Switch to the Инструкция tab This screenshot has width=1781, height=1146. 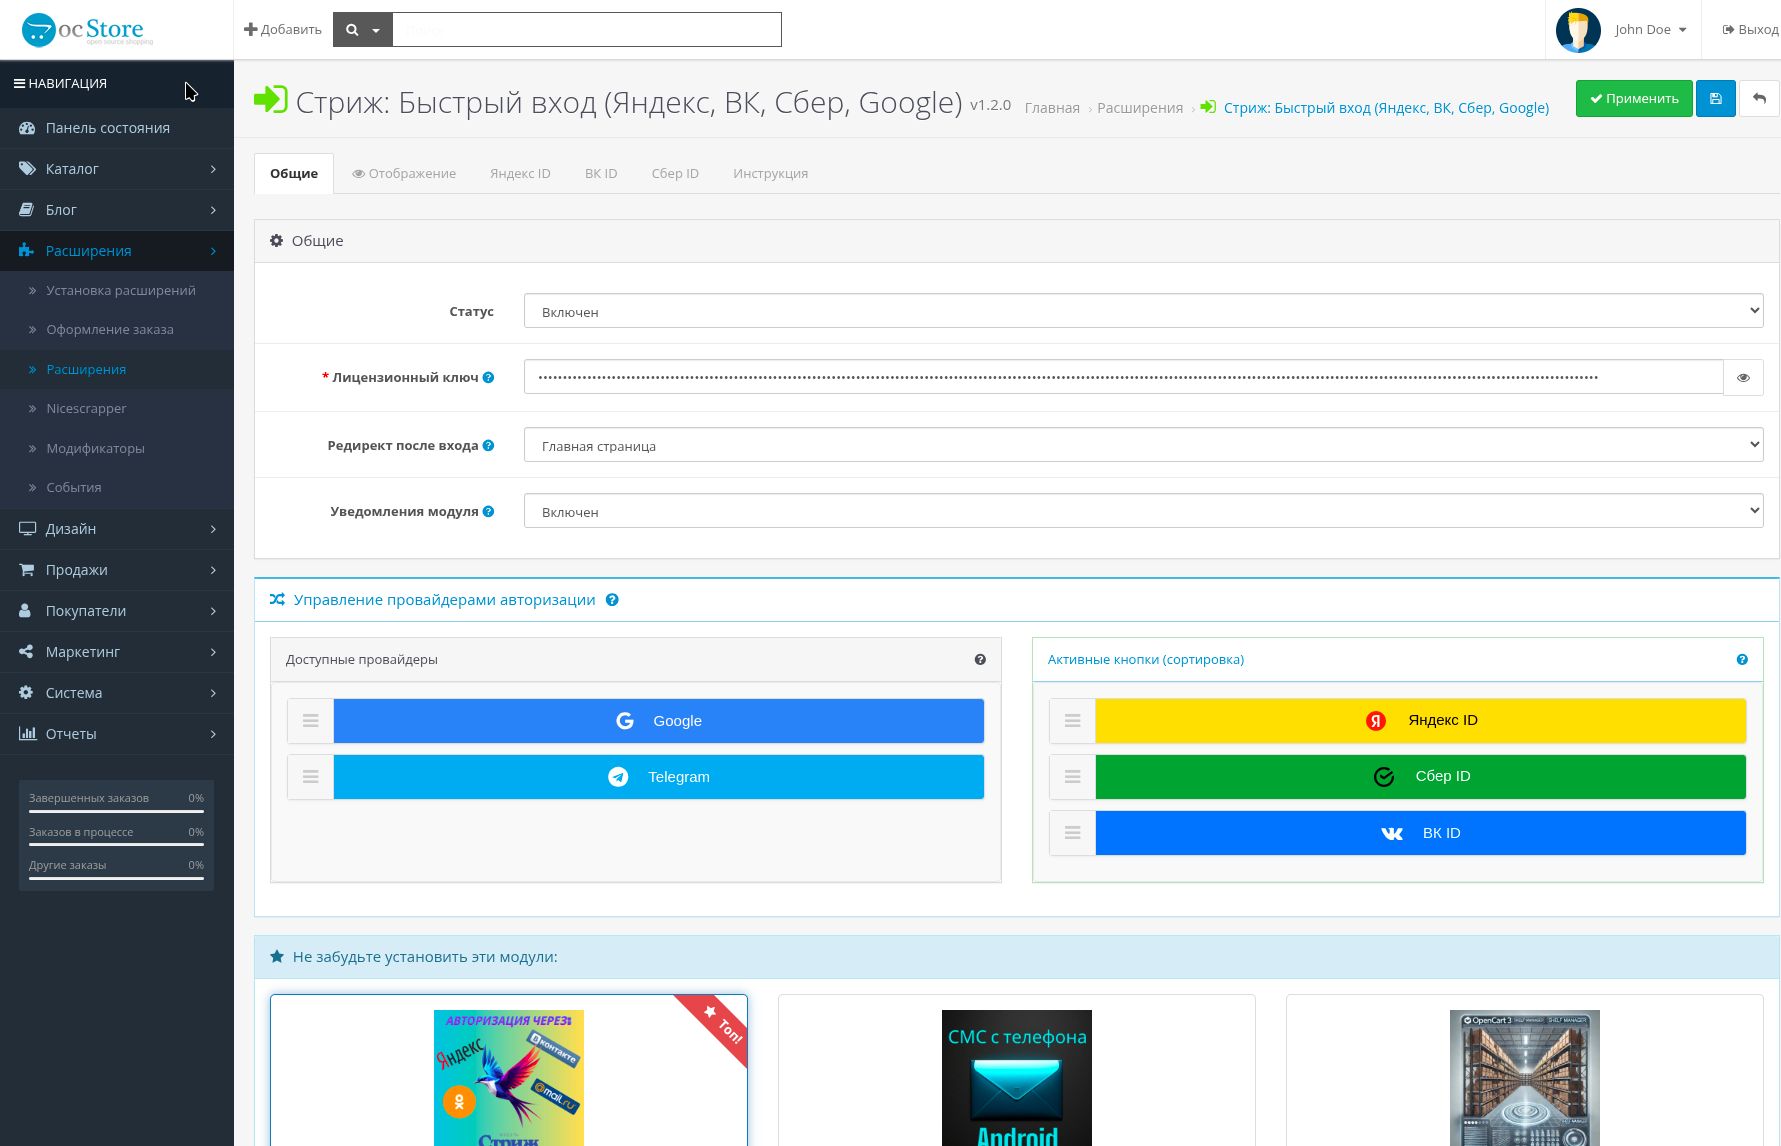[770, 174]
